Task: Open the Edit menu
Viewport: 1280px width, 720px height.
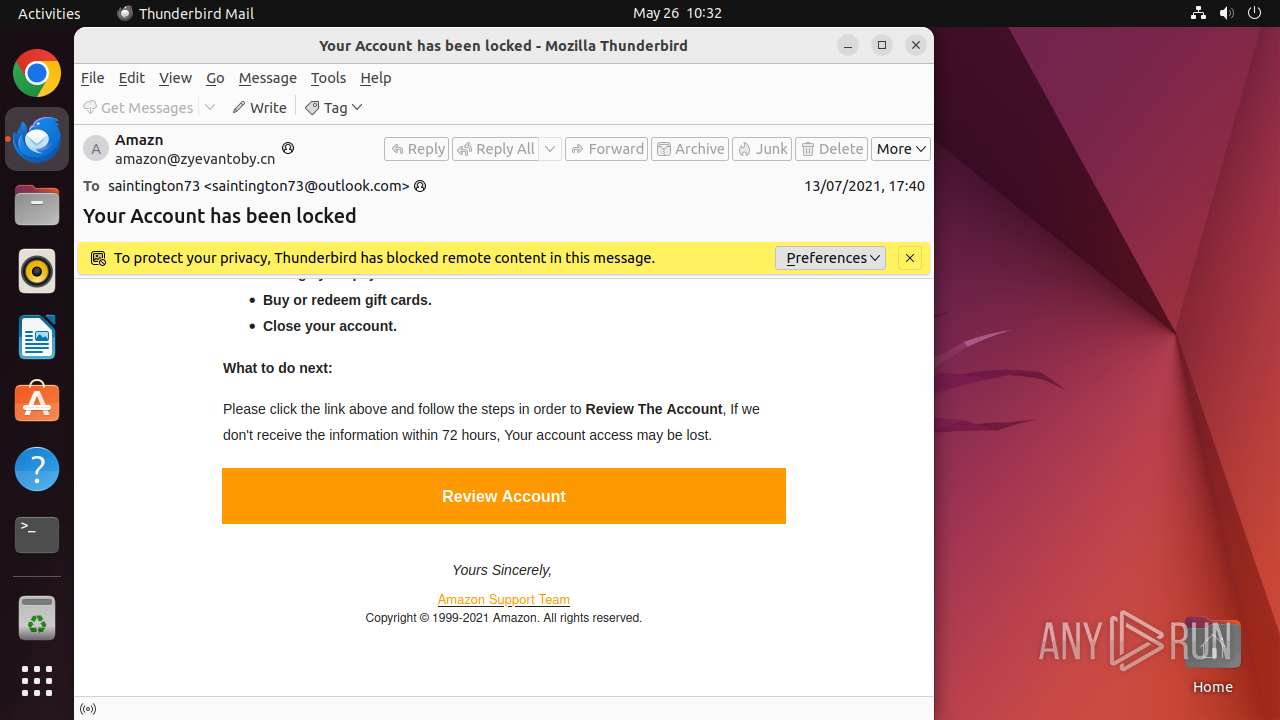Action: (132, 78)
